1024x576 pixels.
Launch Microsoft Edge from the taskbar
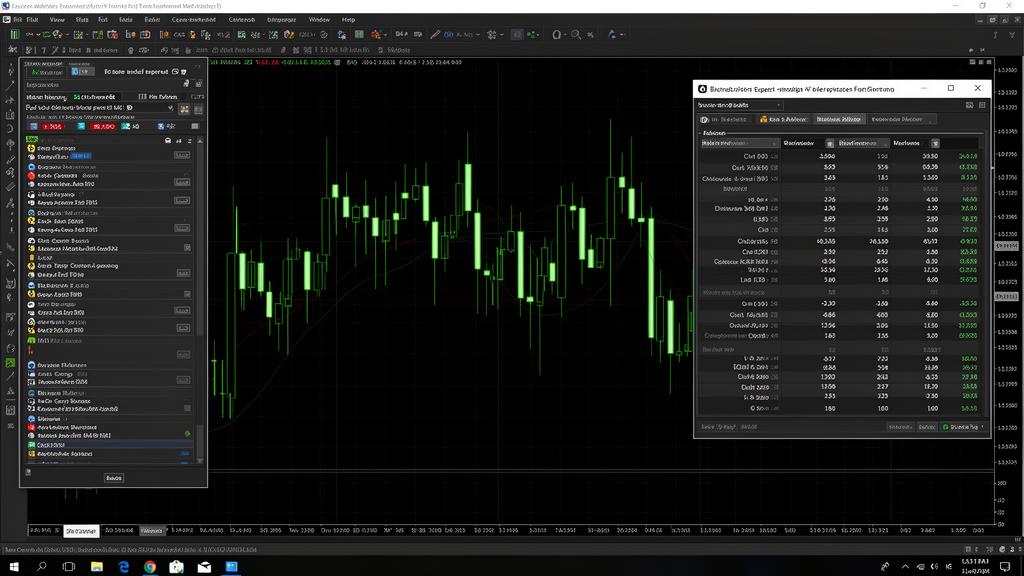pos(124,567)
